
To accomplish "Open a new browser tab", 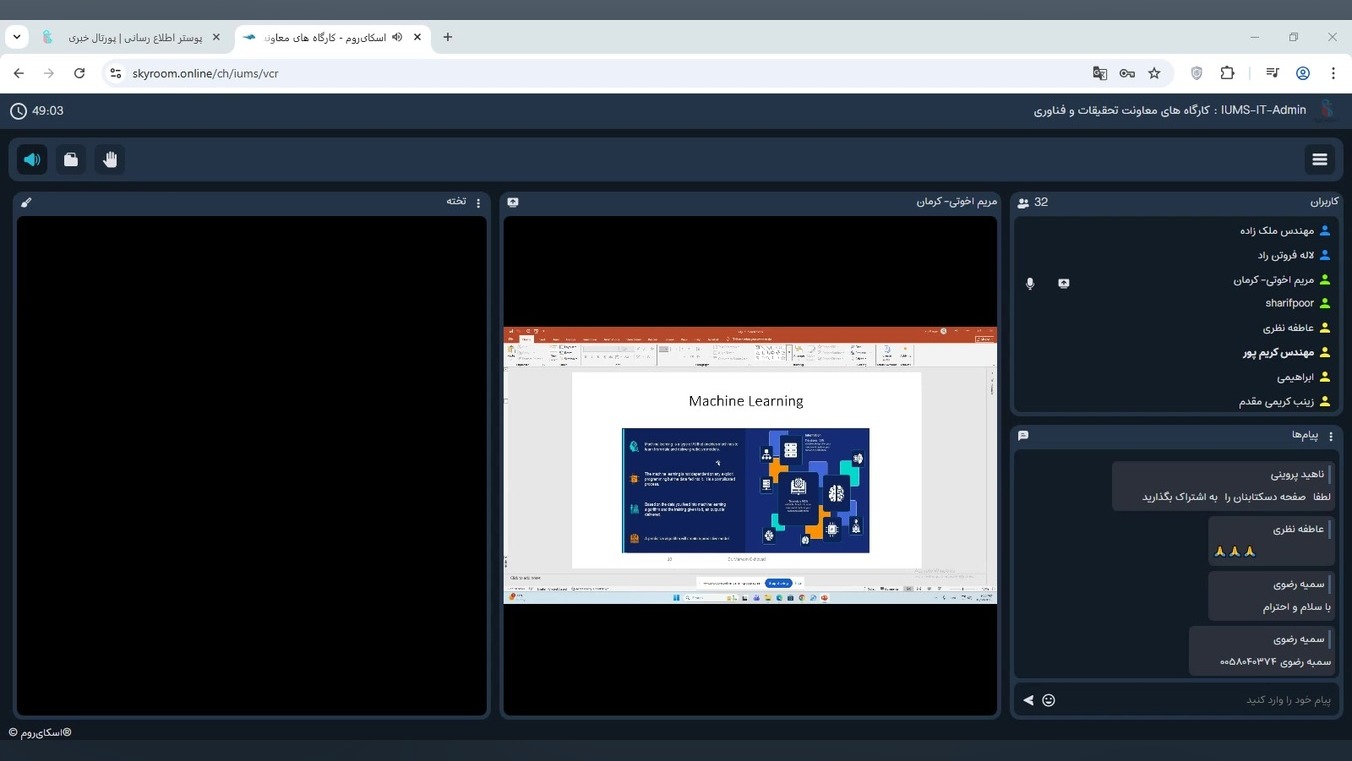I will pos(447,37).
